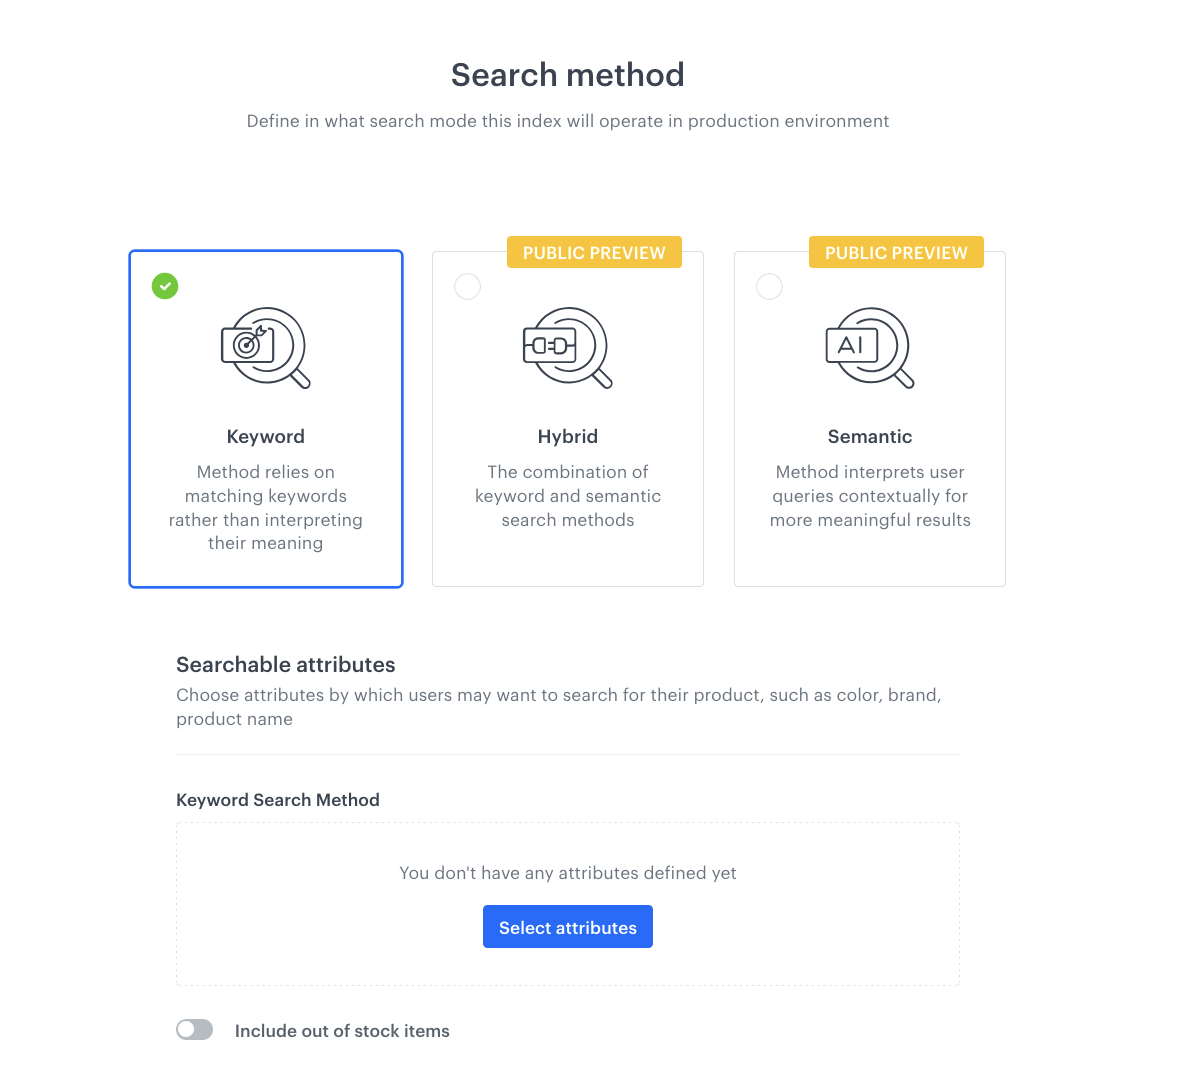
Task: Click the PUBLIC PREVIEW badge on Hybrid
Action: (x=594, y=252)
